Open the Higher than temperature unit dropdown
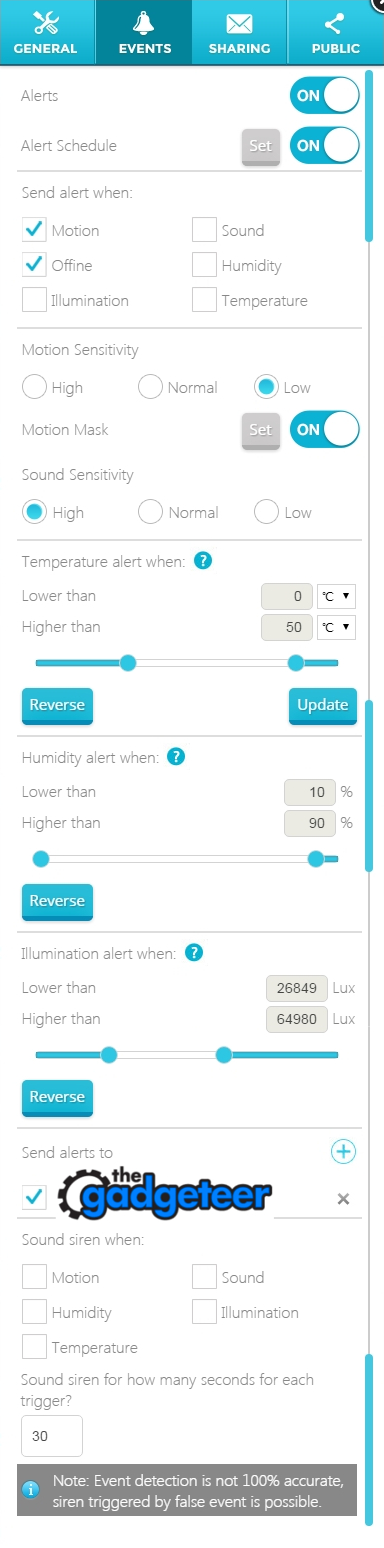 click(x=336, y=628)
